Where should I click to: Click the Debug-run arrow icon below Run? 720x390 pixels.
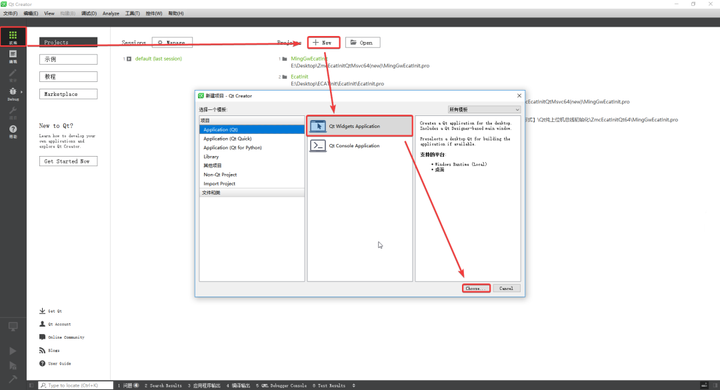tap(13, 366)
